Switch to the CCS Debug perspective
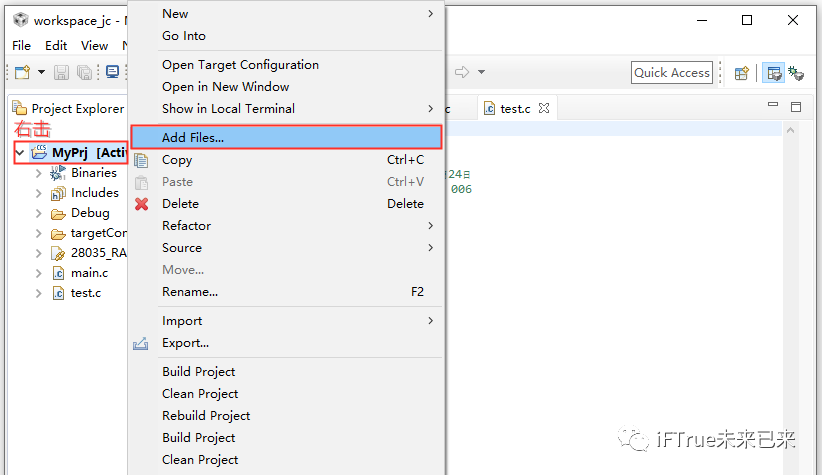This screenshot has height=475, width=822. click(x=796, y=72)
